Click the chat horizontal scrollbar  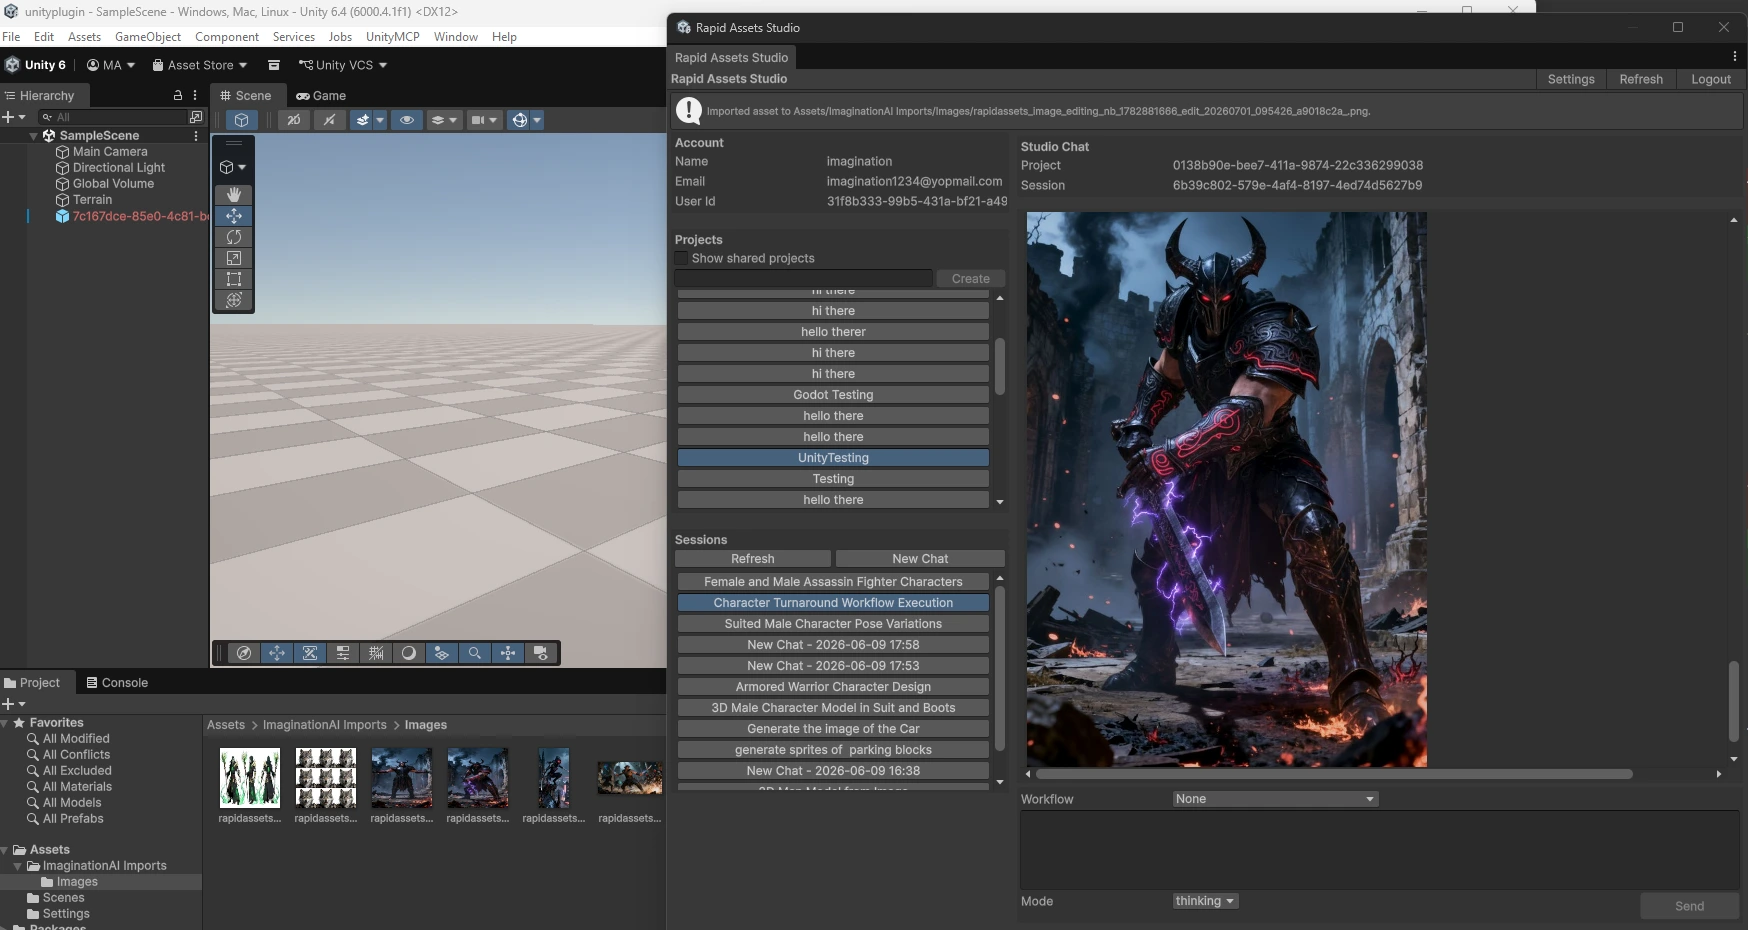(x=1334, y=774)
